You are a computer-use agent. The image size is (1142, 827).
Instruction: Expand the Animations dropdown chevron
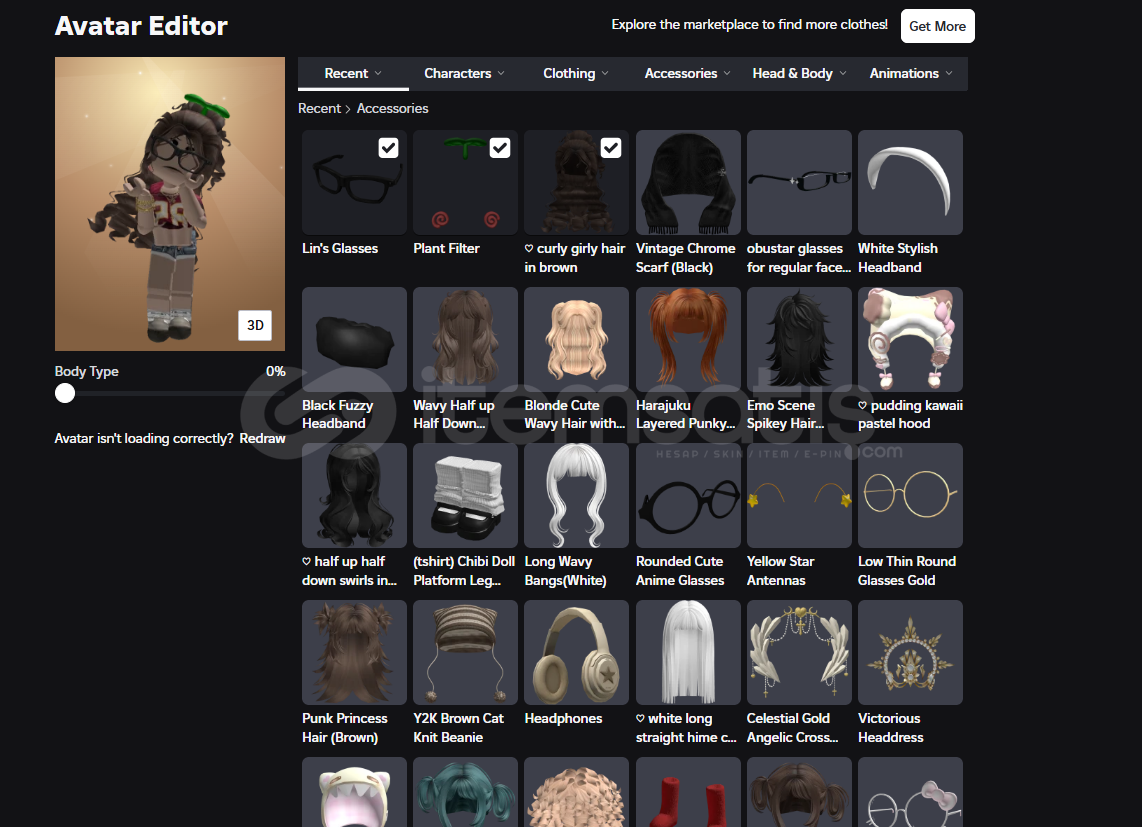tap(949, 74)
